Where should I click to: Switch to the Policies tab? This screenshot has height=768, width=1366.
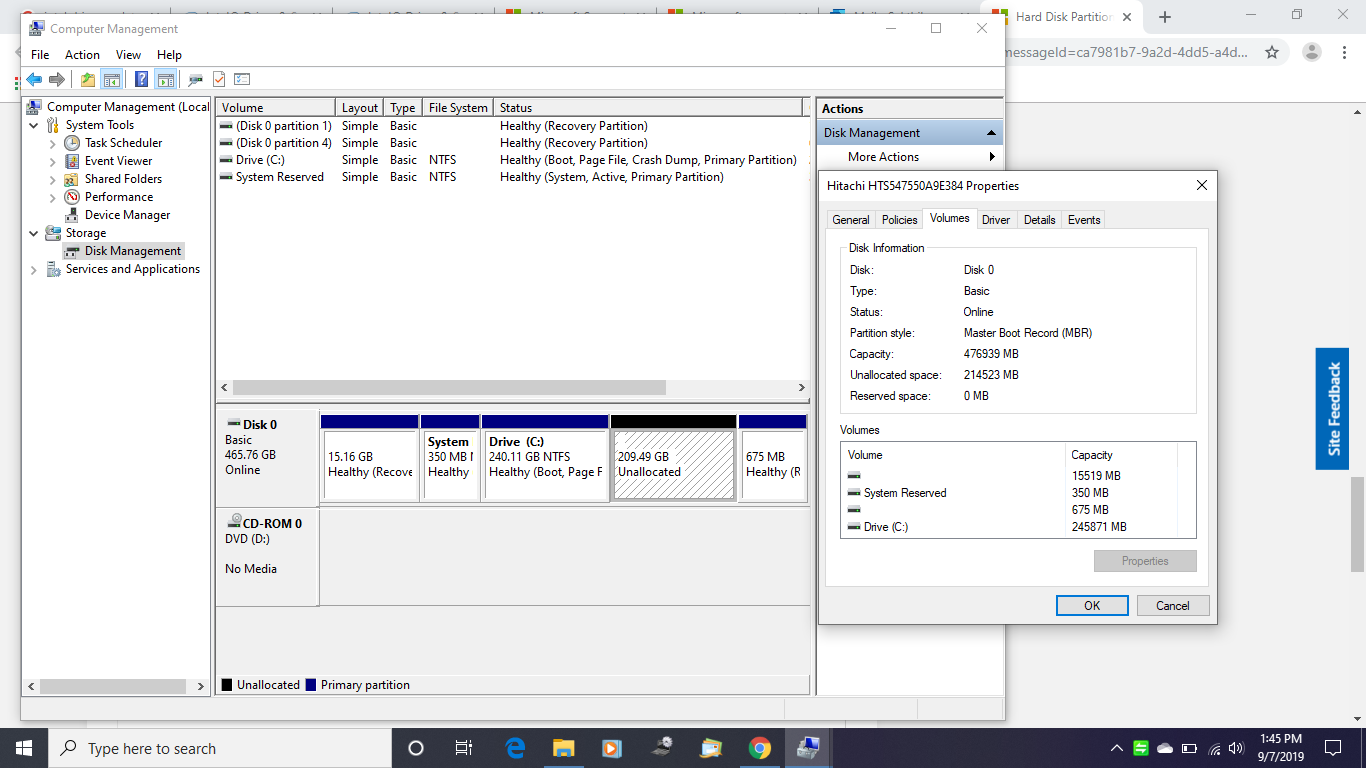coord(899,220)
